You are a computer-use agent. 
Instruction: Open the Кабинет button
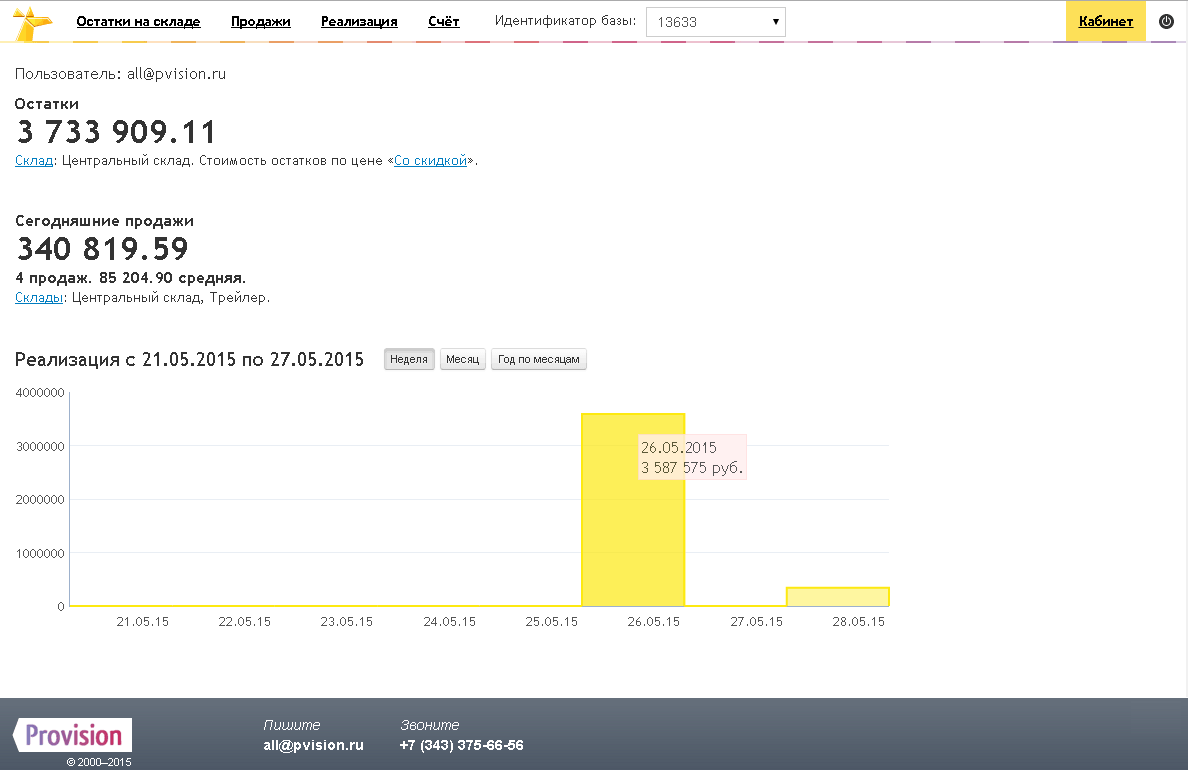point(1105,22)
